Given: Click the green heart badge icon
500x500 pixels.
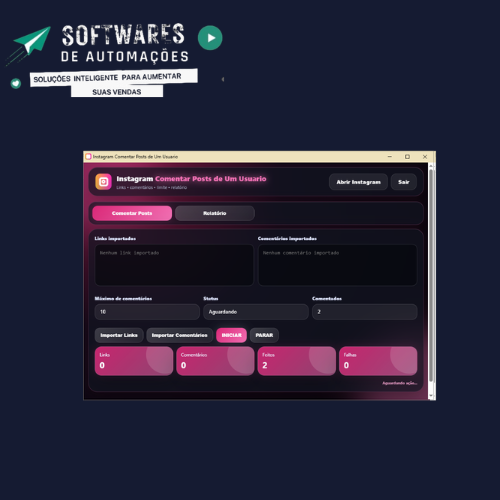Looking at the screenshot, I should point(16,83).
